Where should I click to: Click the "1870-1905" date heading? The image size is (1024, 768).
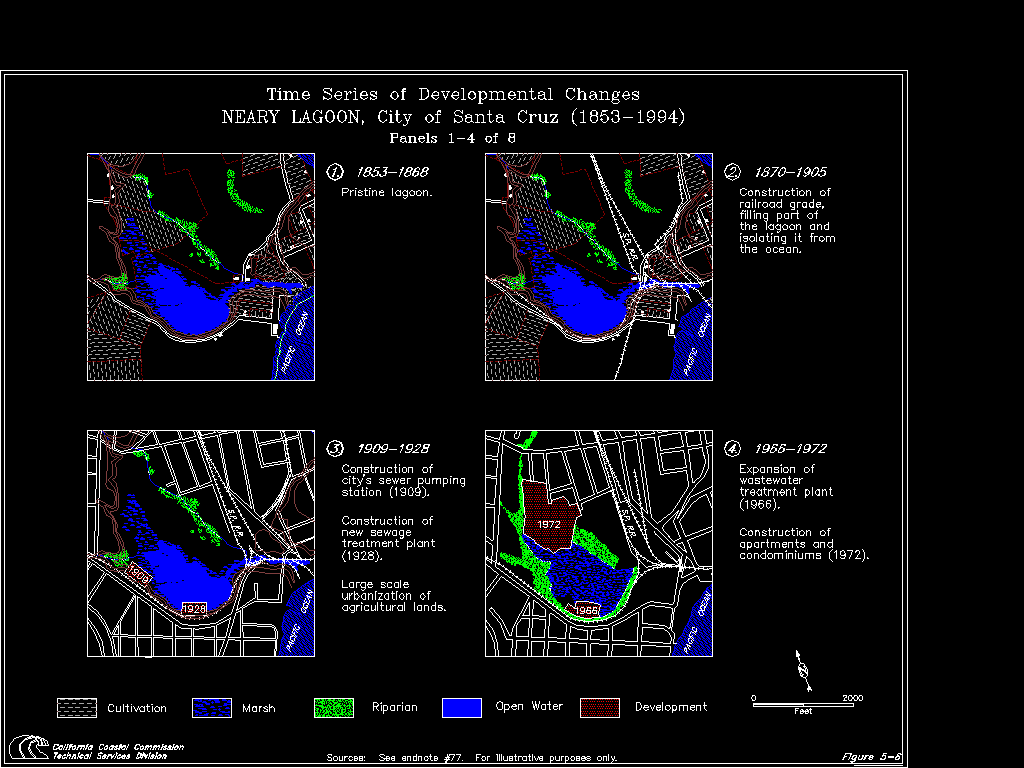point(790,172)
